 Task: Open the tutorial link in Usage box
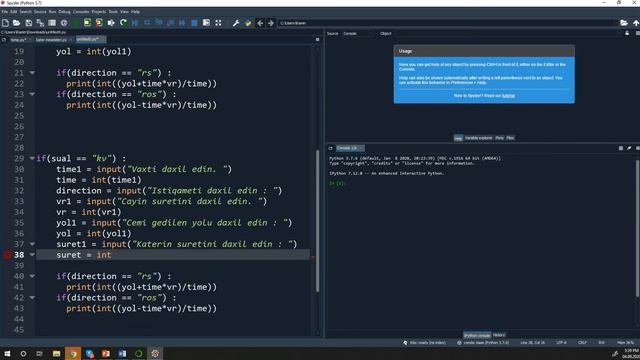(508, 96)
